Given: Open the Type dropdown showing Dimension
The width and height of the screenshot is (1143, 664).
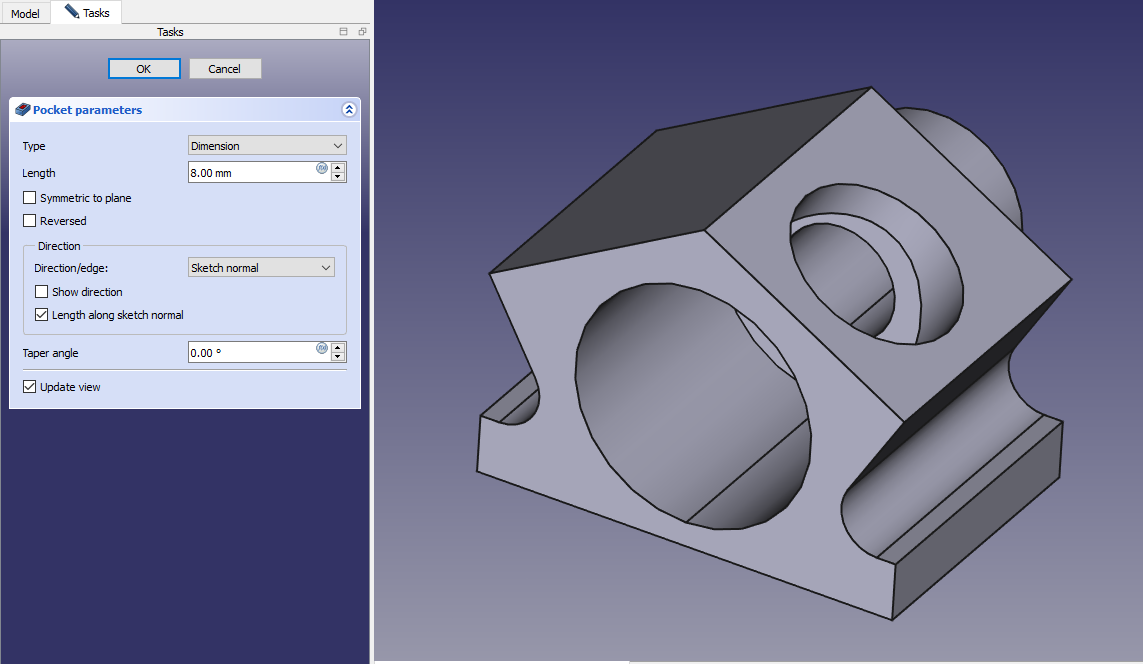Looking at the screenshot, I should [x=267, y=146].
